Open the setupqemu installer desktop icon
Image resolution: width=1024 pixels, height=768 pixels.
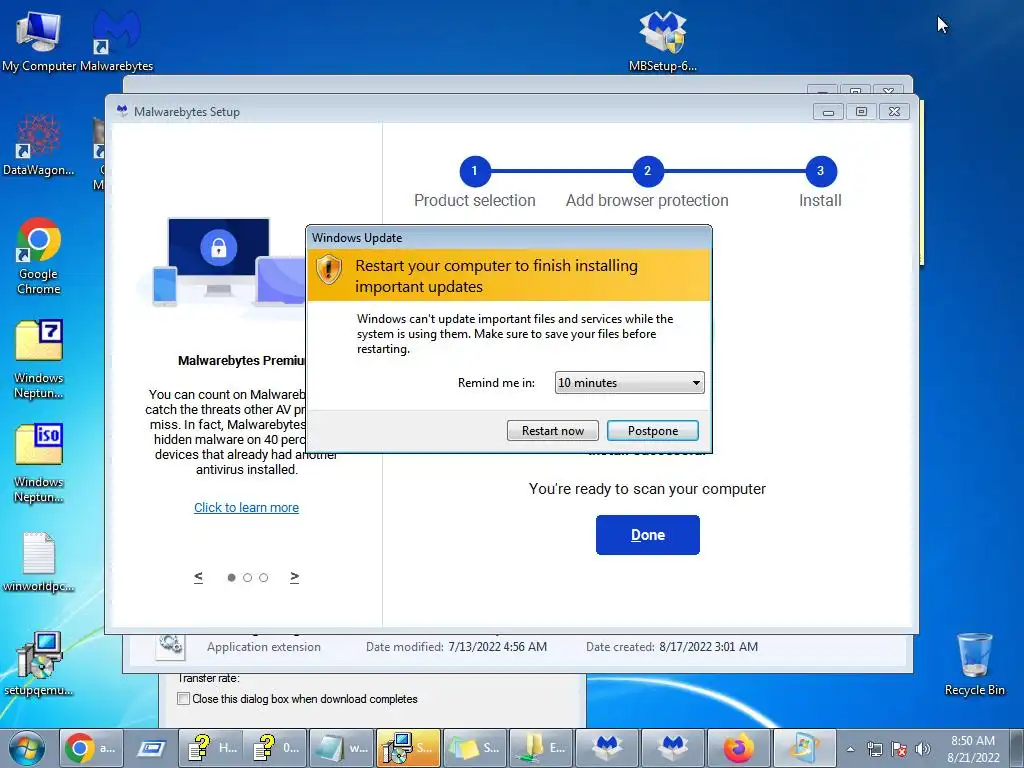click(x=39, y=663)
